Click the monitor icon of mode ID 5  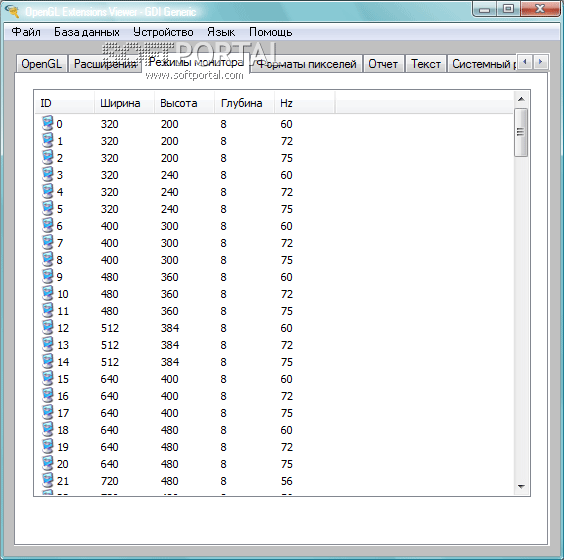(x=47, y=208)
